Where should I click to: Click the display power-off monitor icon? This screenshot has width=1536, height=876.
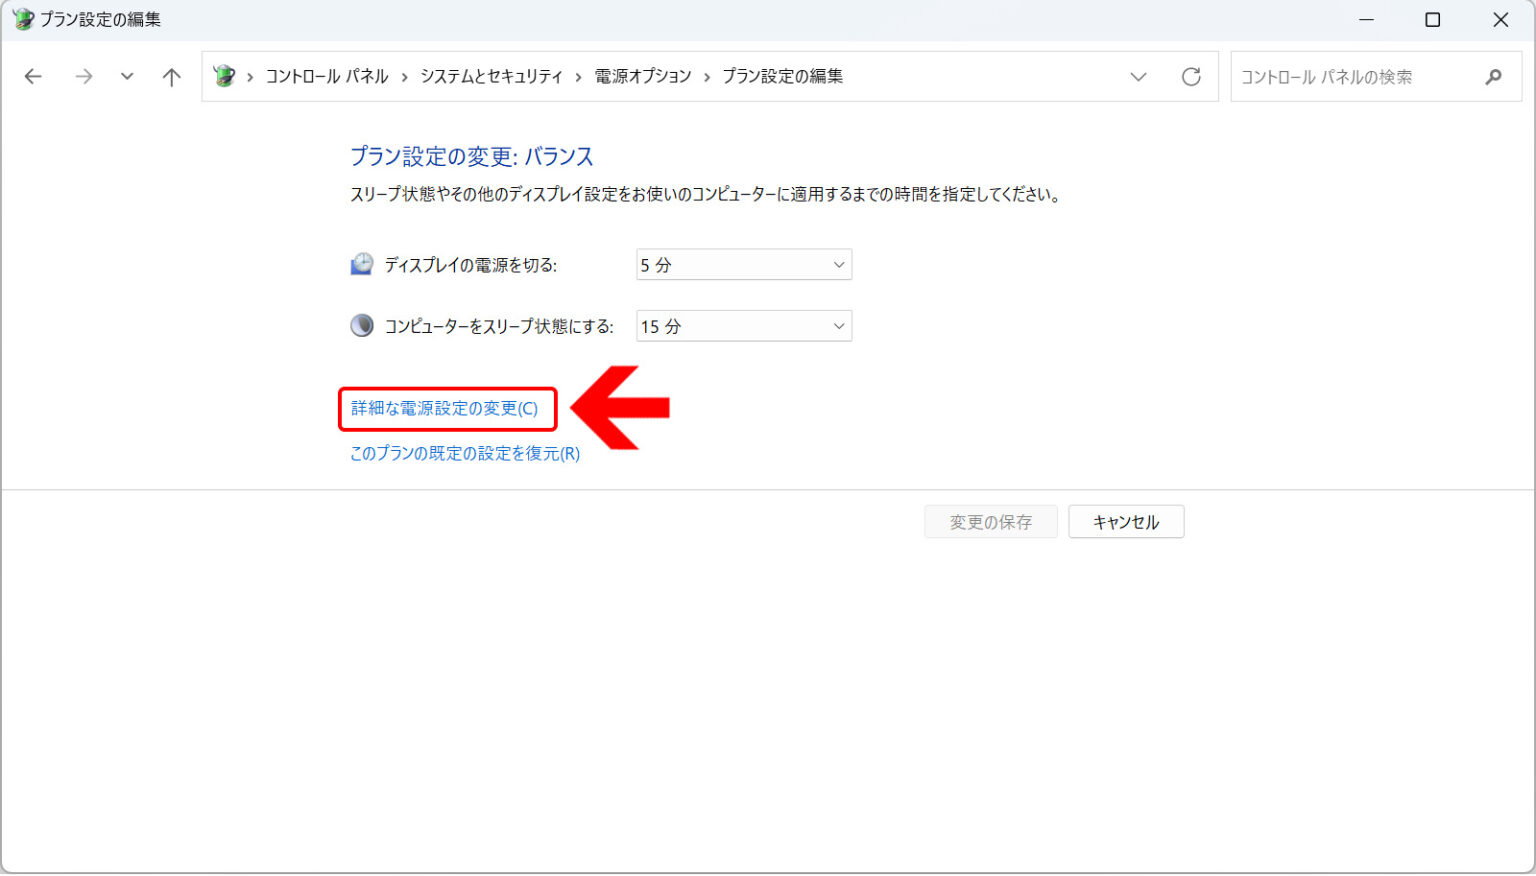click(361, 264)
